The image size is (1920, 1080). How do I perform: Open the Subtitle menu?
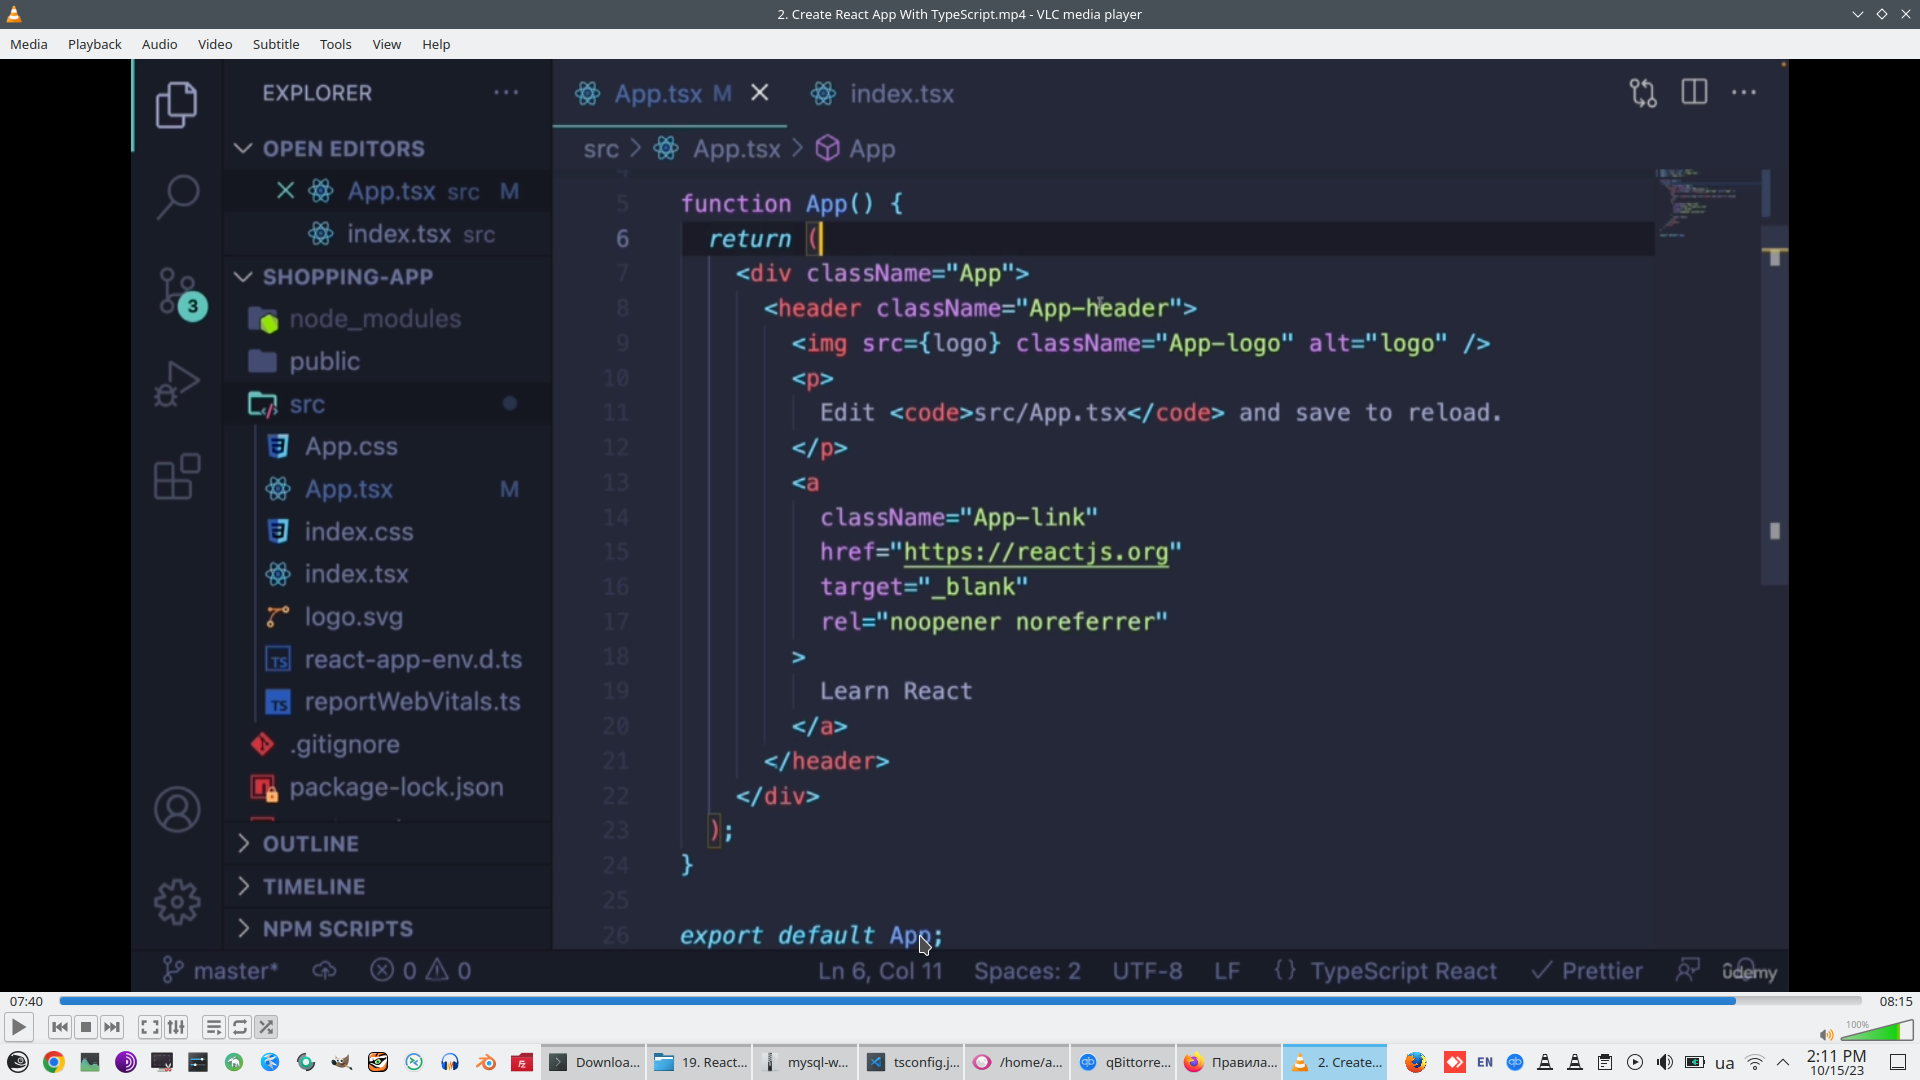point(275,44)
